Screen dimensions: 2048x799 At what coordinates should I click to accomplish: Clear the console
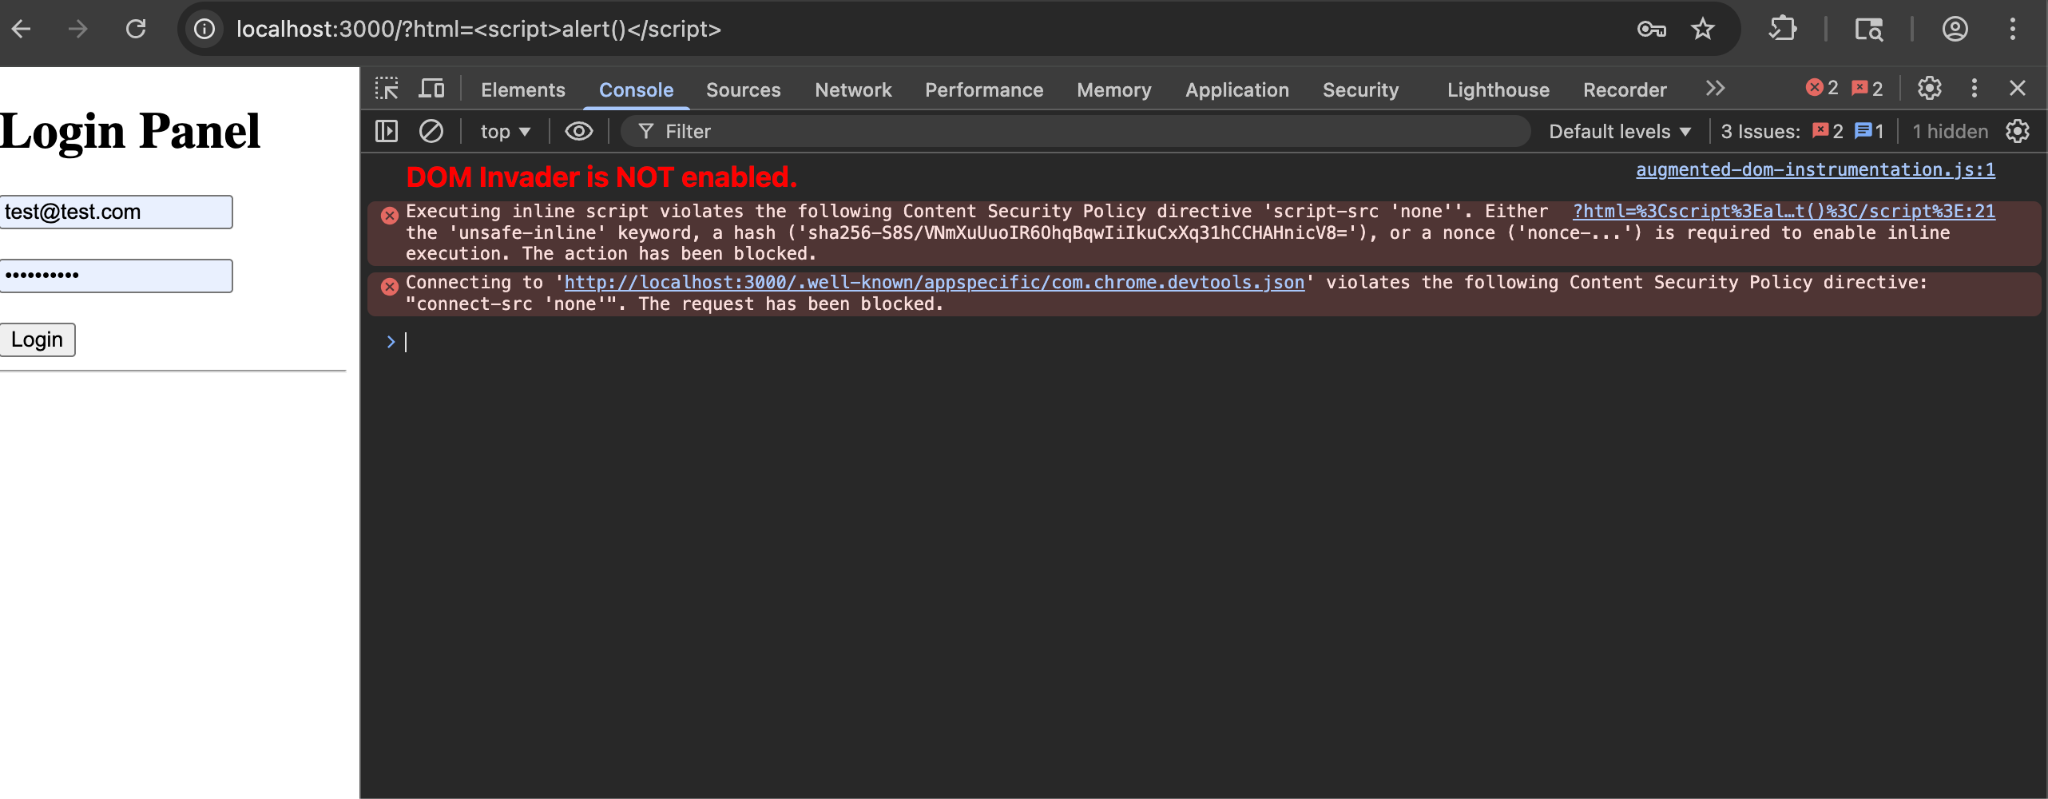(431, 131)
